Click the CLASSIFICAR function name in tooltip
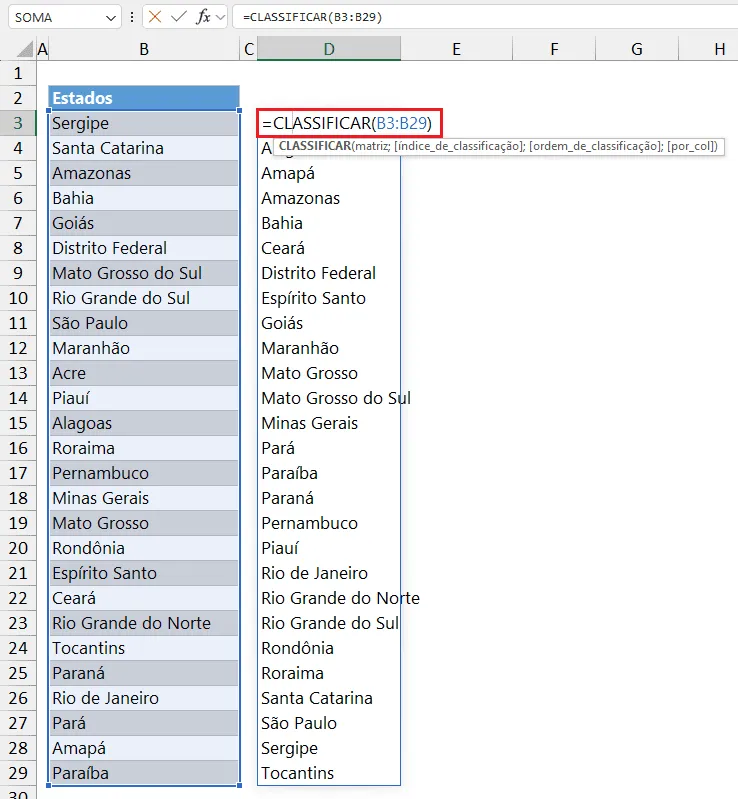This screenshot has height=799, width=738. [x=315, y=146]
